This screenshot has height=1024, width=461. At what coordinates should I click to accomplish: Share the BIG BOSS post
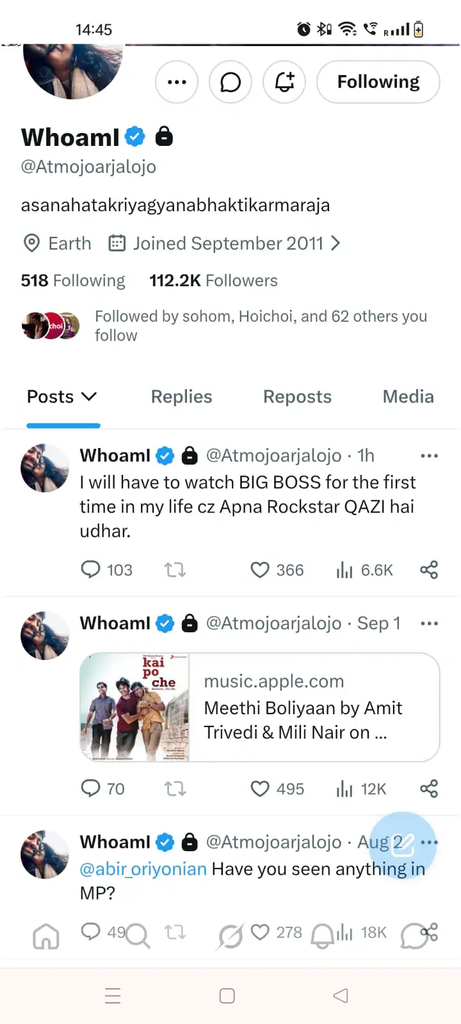point(429,570)
